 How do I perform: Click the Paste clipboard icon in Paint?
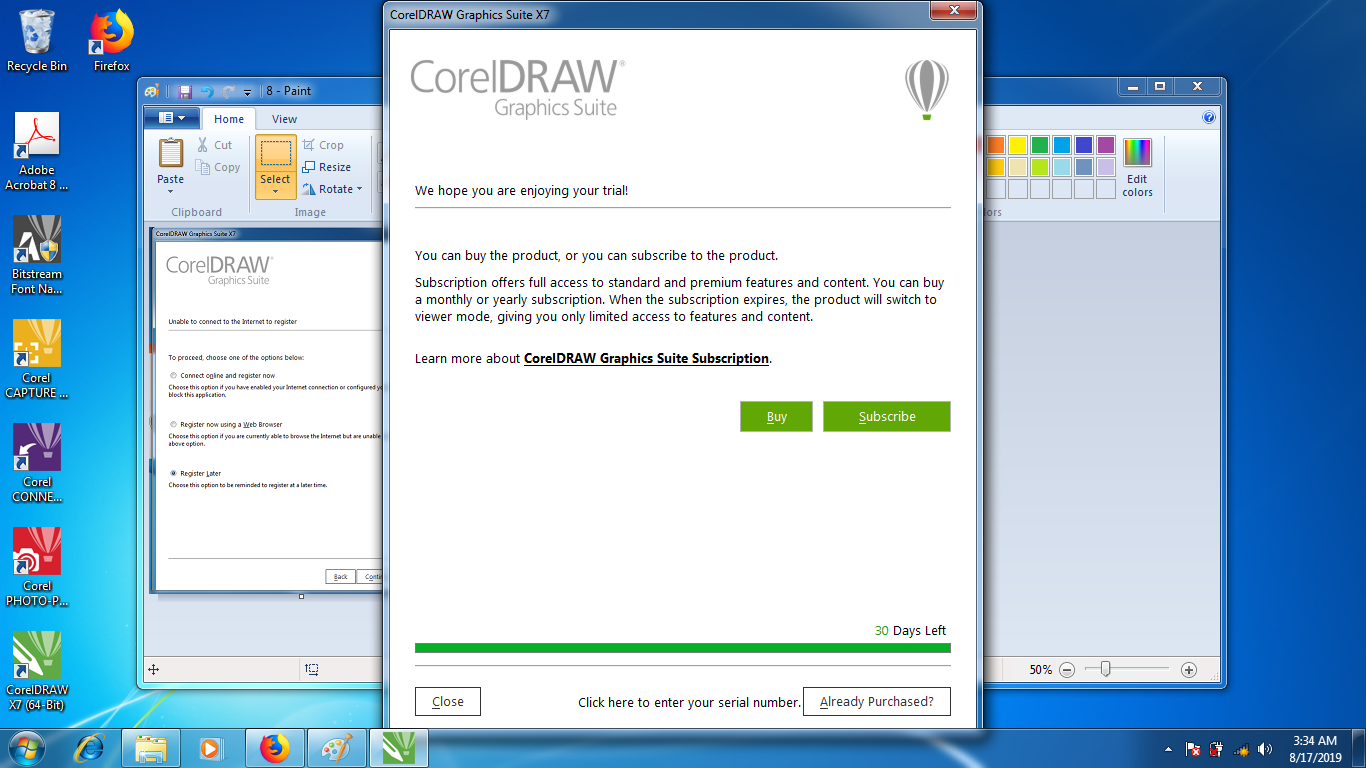171,153
